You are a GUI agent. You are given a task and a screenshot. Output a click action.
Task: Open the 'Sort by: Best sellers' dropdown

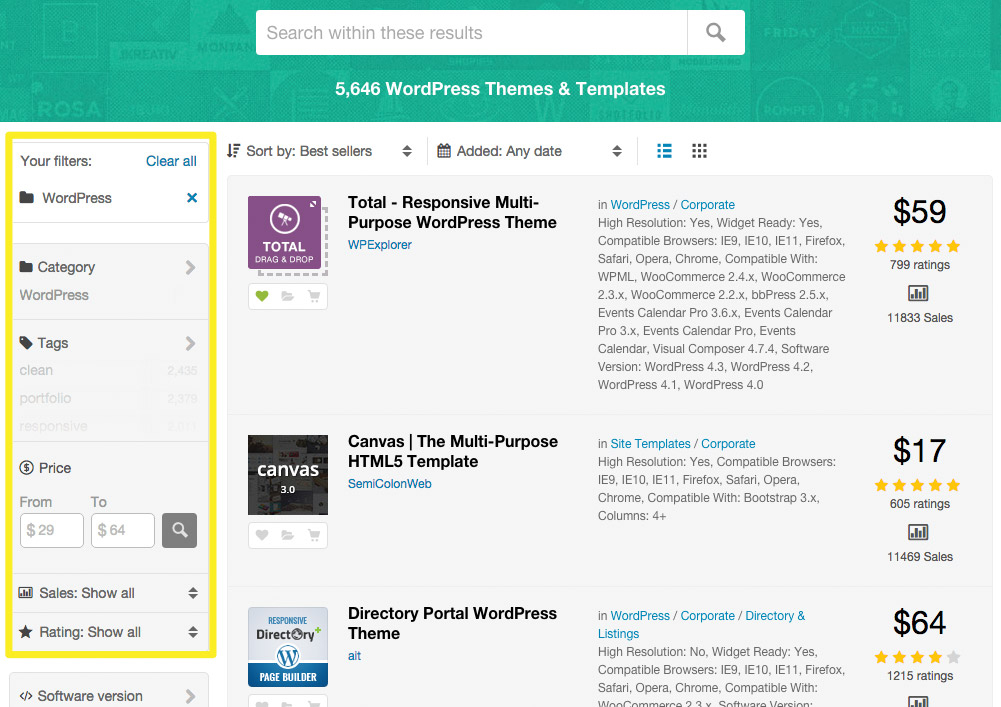320,151
